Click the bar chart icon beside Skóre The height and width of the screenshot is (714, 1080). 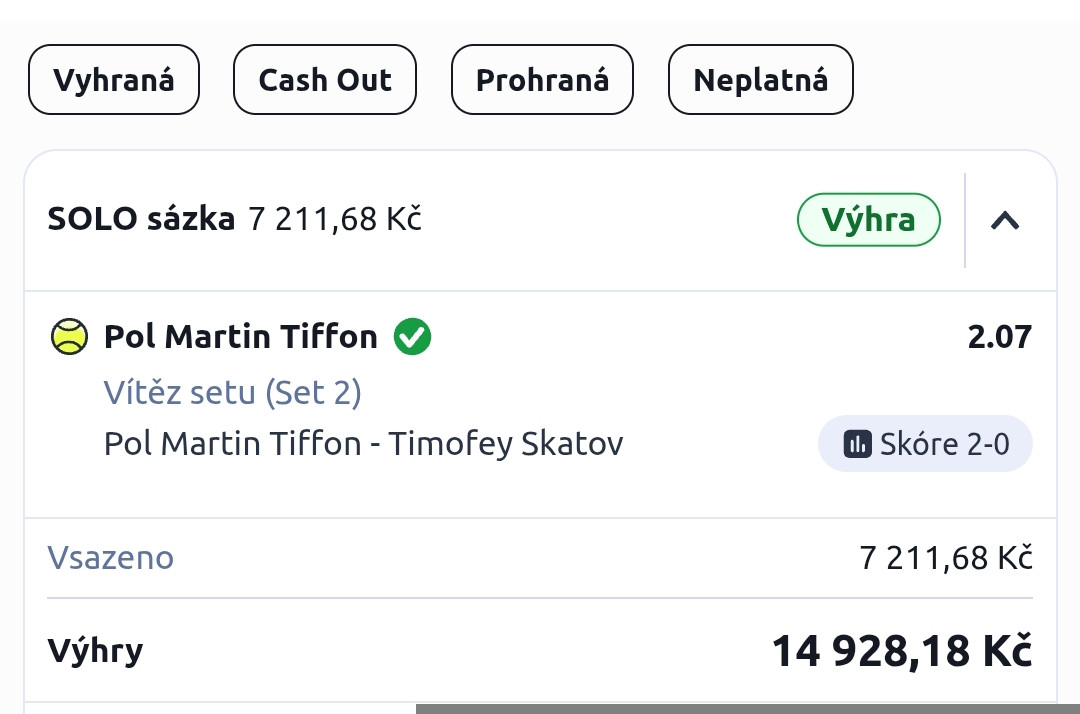857,444
